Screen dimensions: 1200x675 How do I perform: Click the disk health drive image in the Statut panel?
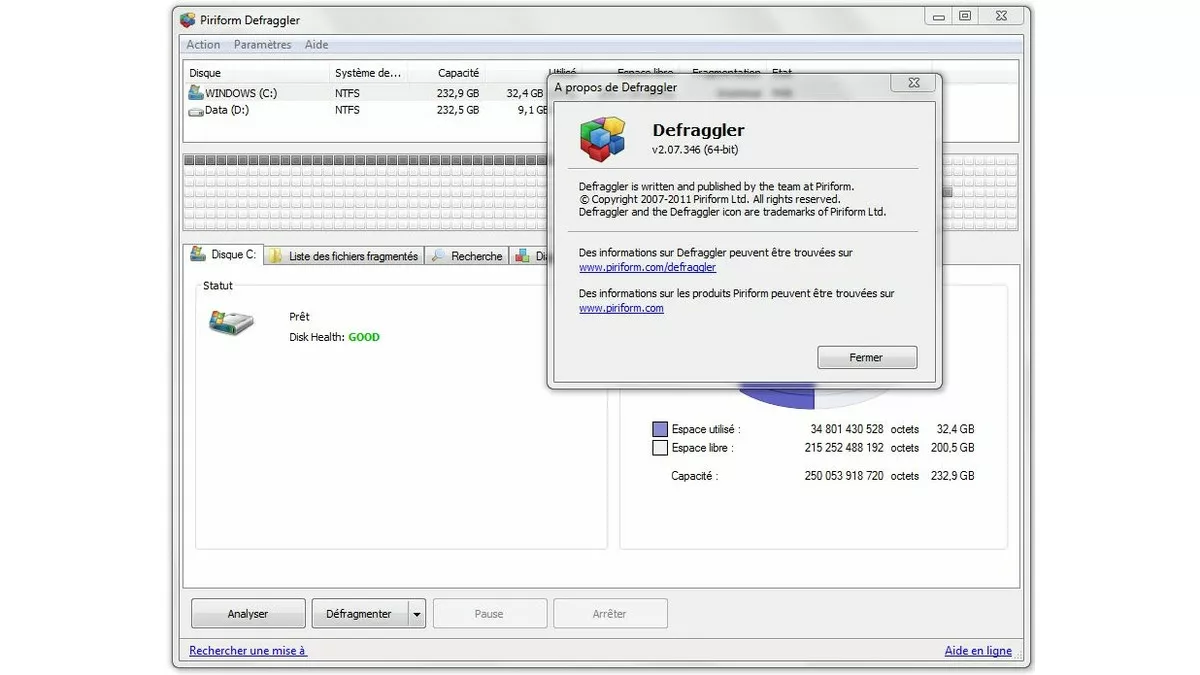pos(231,324)
